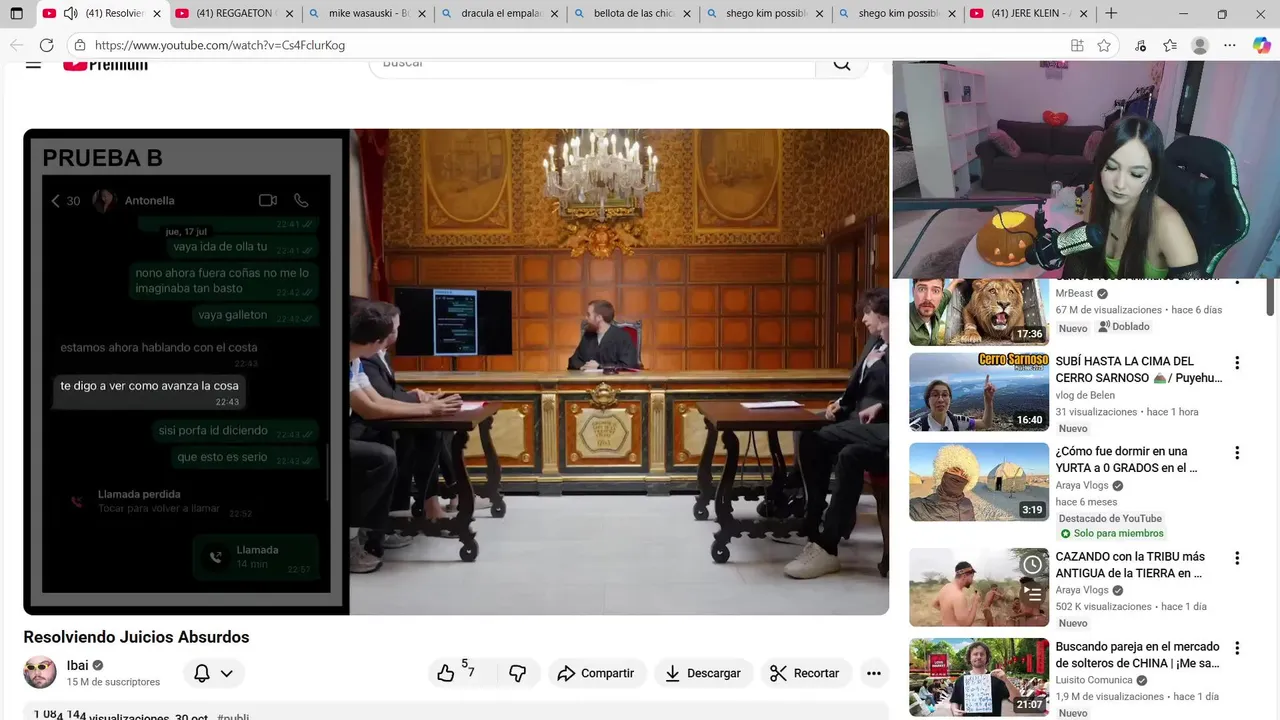
Task: Open Araya Vlogs link under YURTA video
Action: click(x=1082, y=486)
